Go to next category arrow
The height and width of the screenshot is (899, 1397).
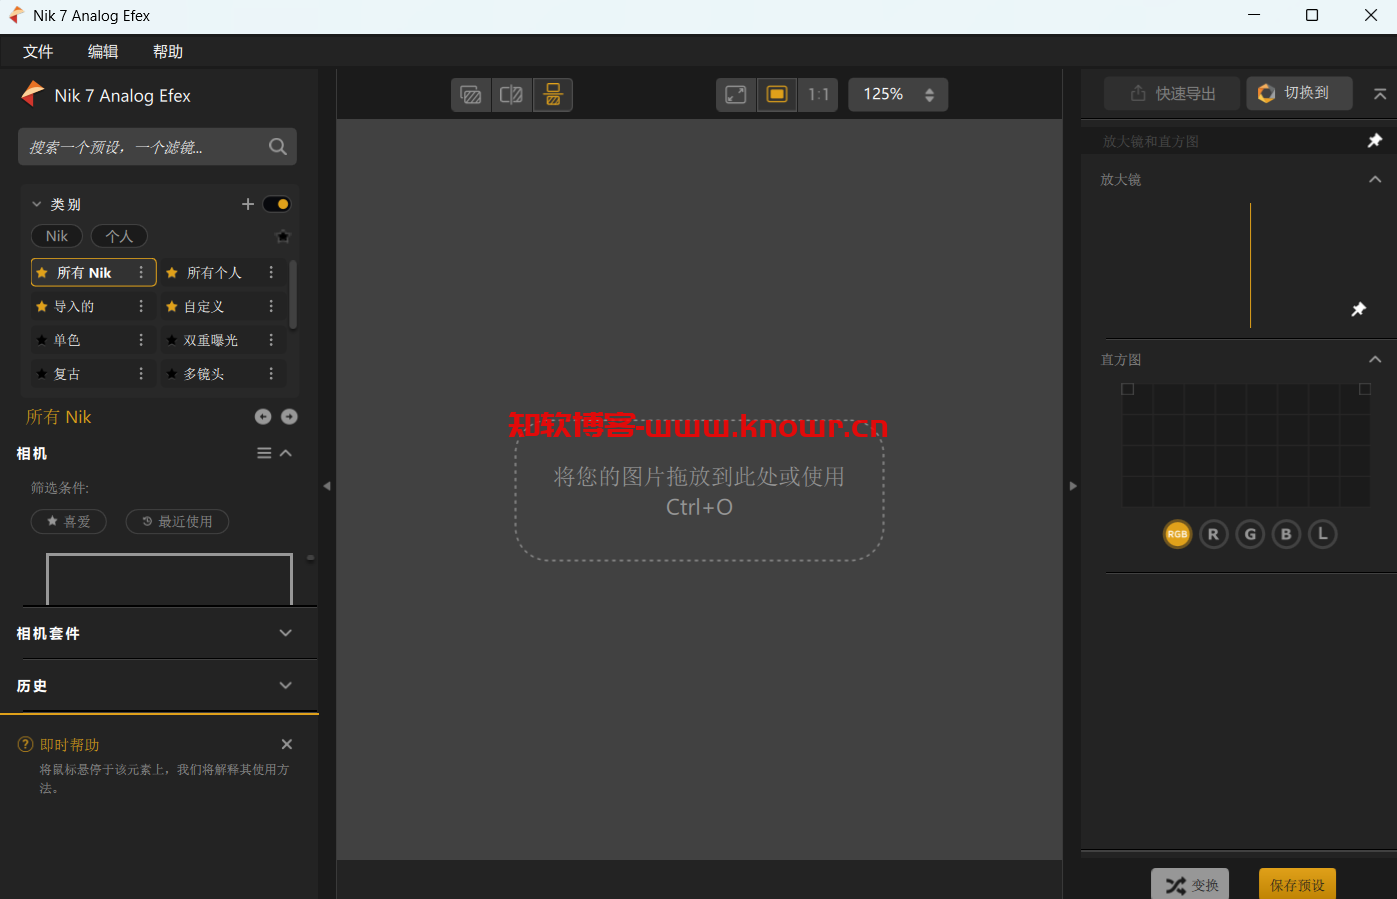tap(289, 417)
